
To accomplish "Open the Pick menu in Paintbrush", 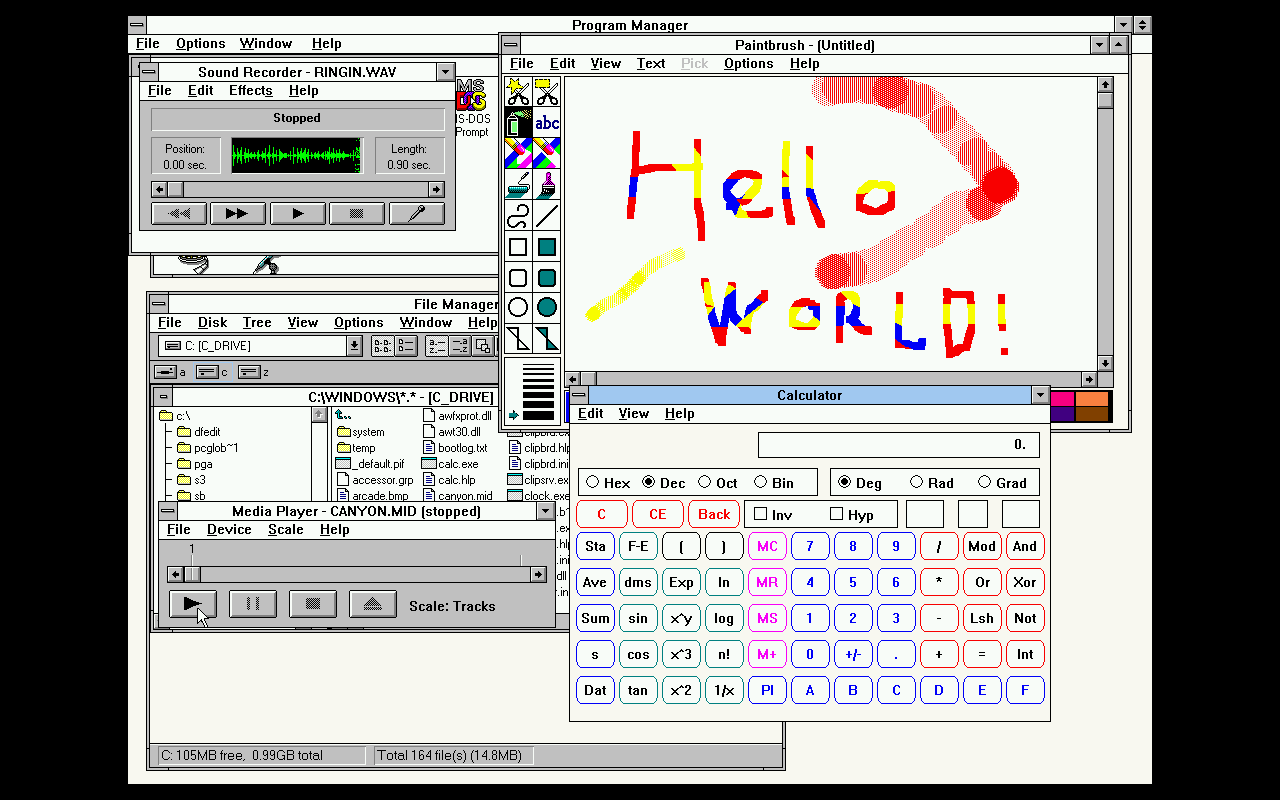I will click(x=694, y=63).
